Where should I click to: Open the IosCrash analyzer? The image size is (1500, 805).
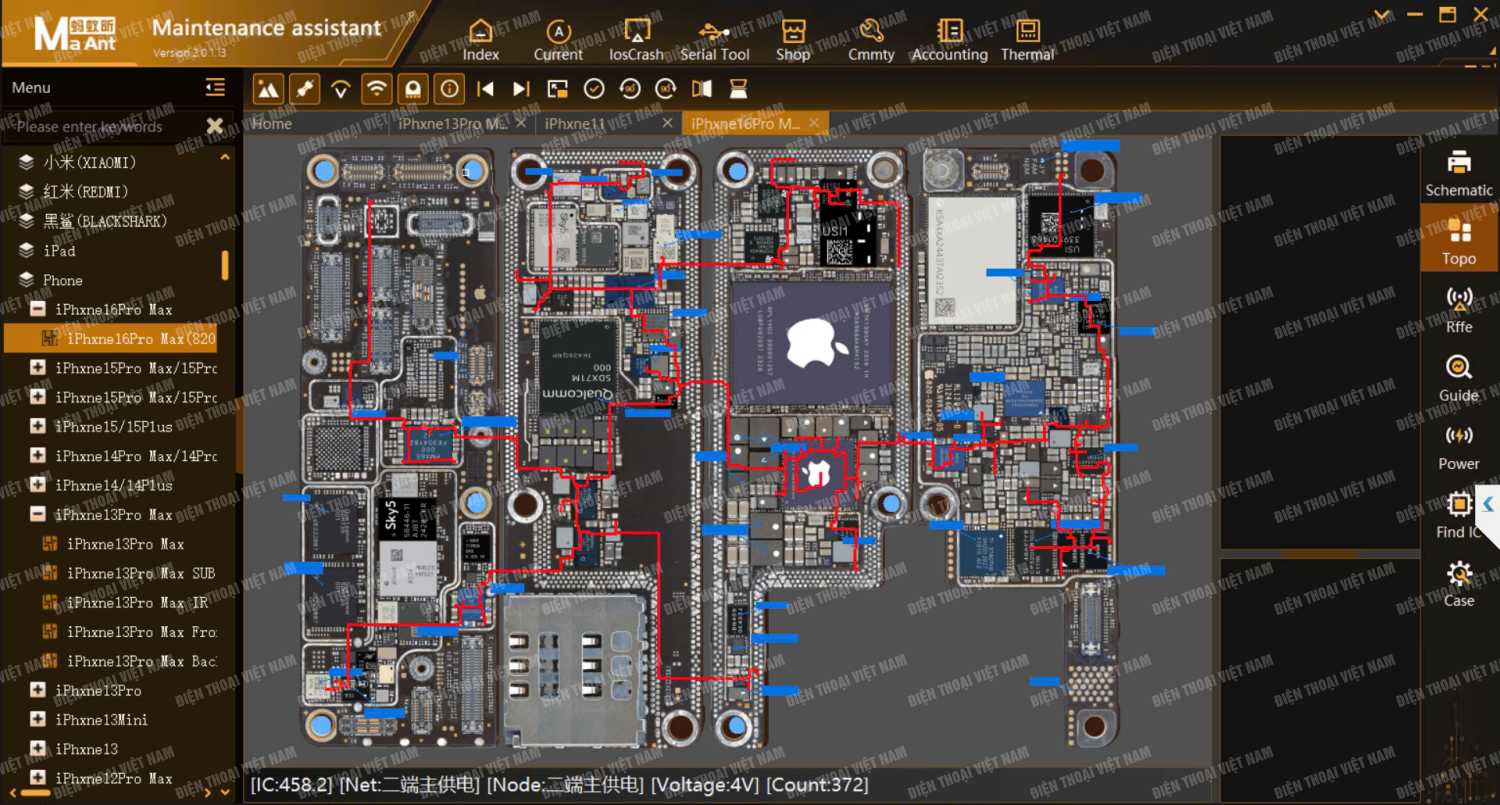637,40
